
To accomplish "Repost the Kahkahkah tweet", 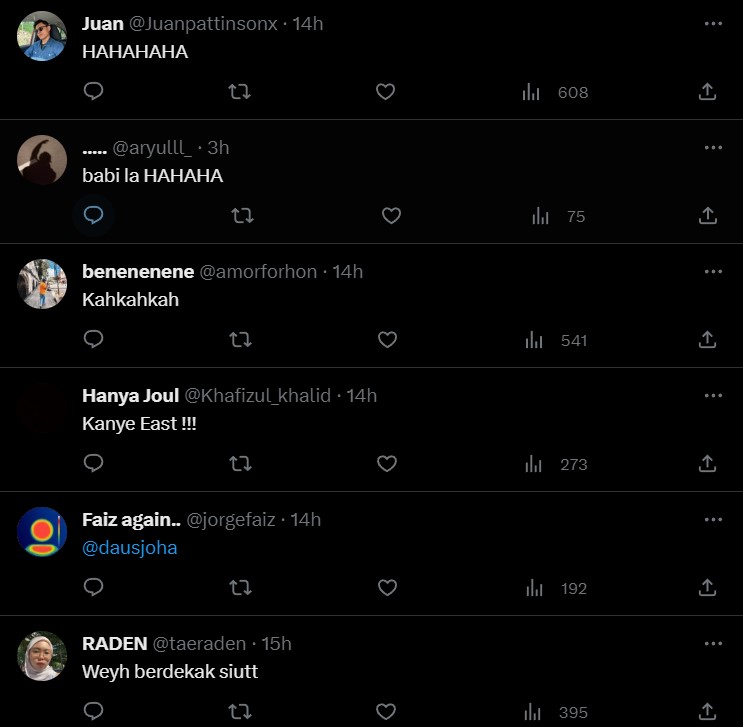I will pyautogui.click(x=240, y=340).
